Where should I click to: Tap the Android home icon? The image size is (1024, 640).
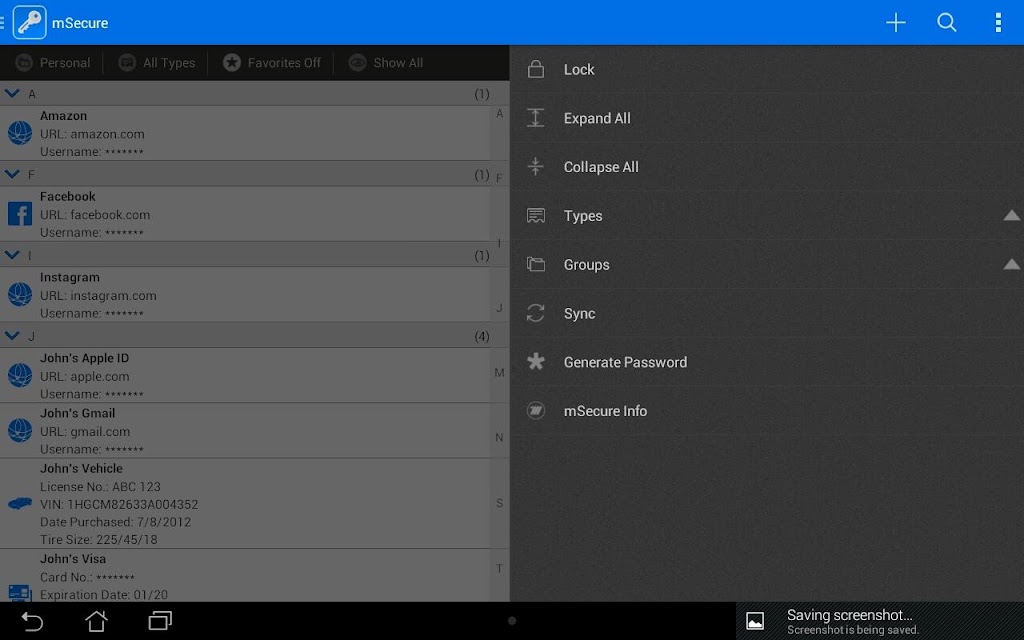click(96, 620)
